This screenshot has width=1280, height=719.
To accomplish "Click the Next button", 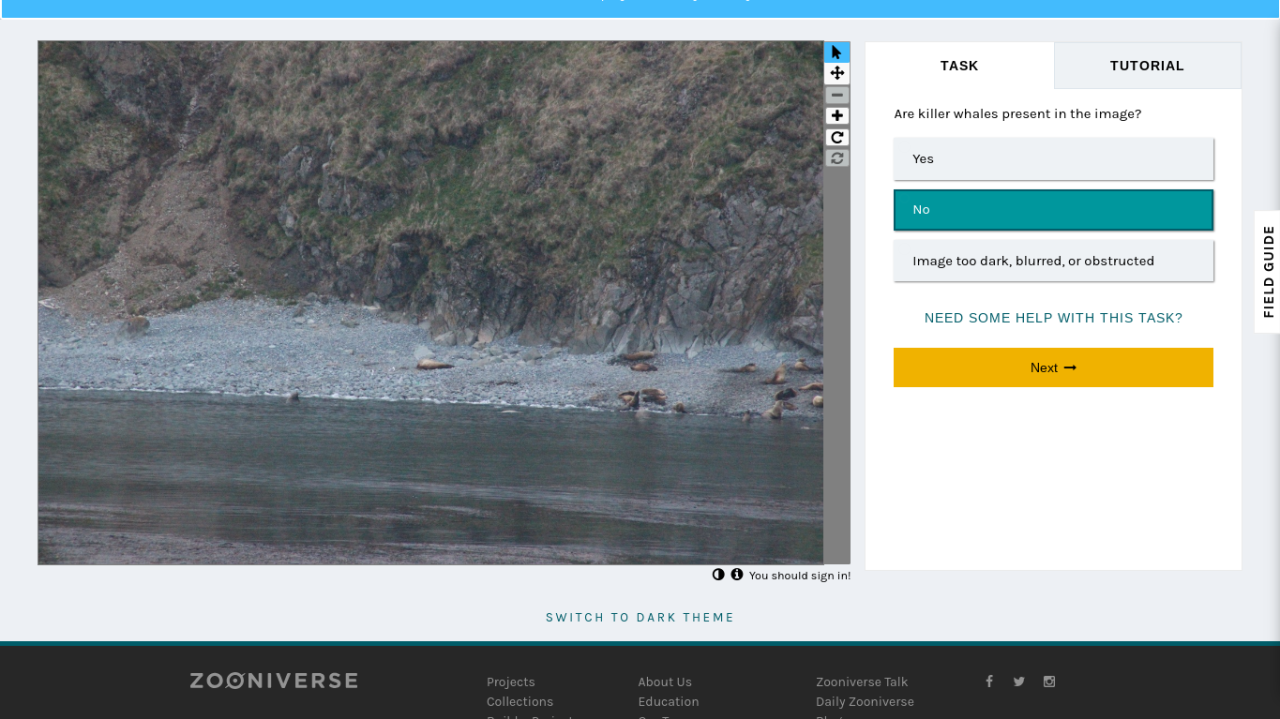I will [1053, 368].
